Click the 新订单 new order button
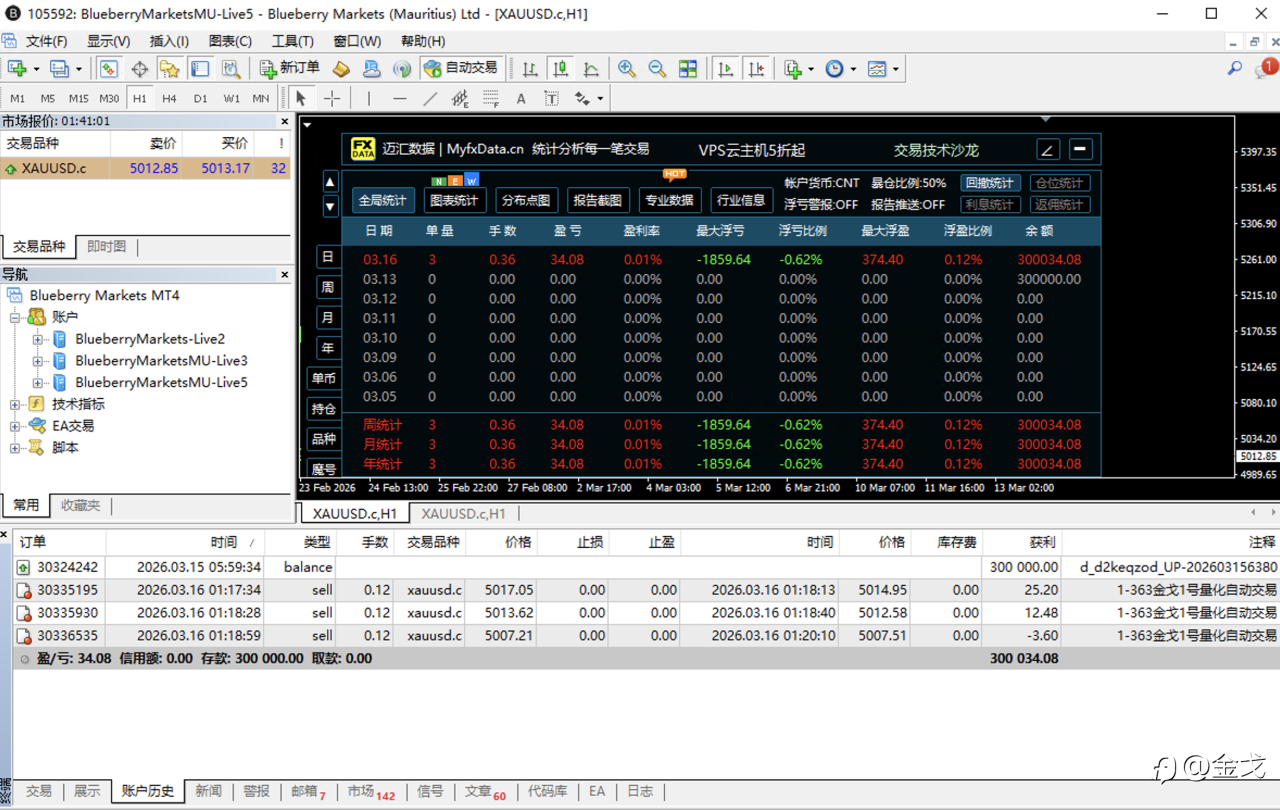 [289, 68]
